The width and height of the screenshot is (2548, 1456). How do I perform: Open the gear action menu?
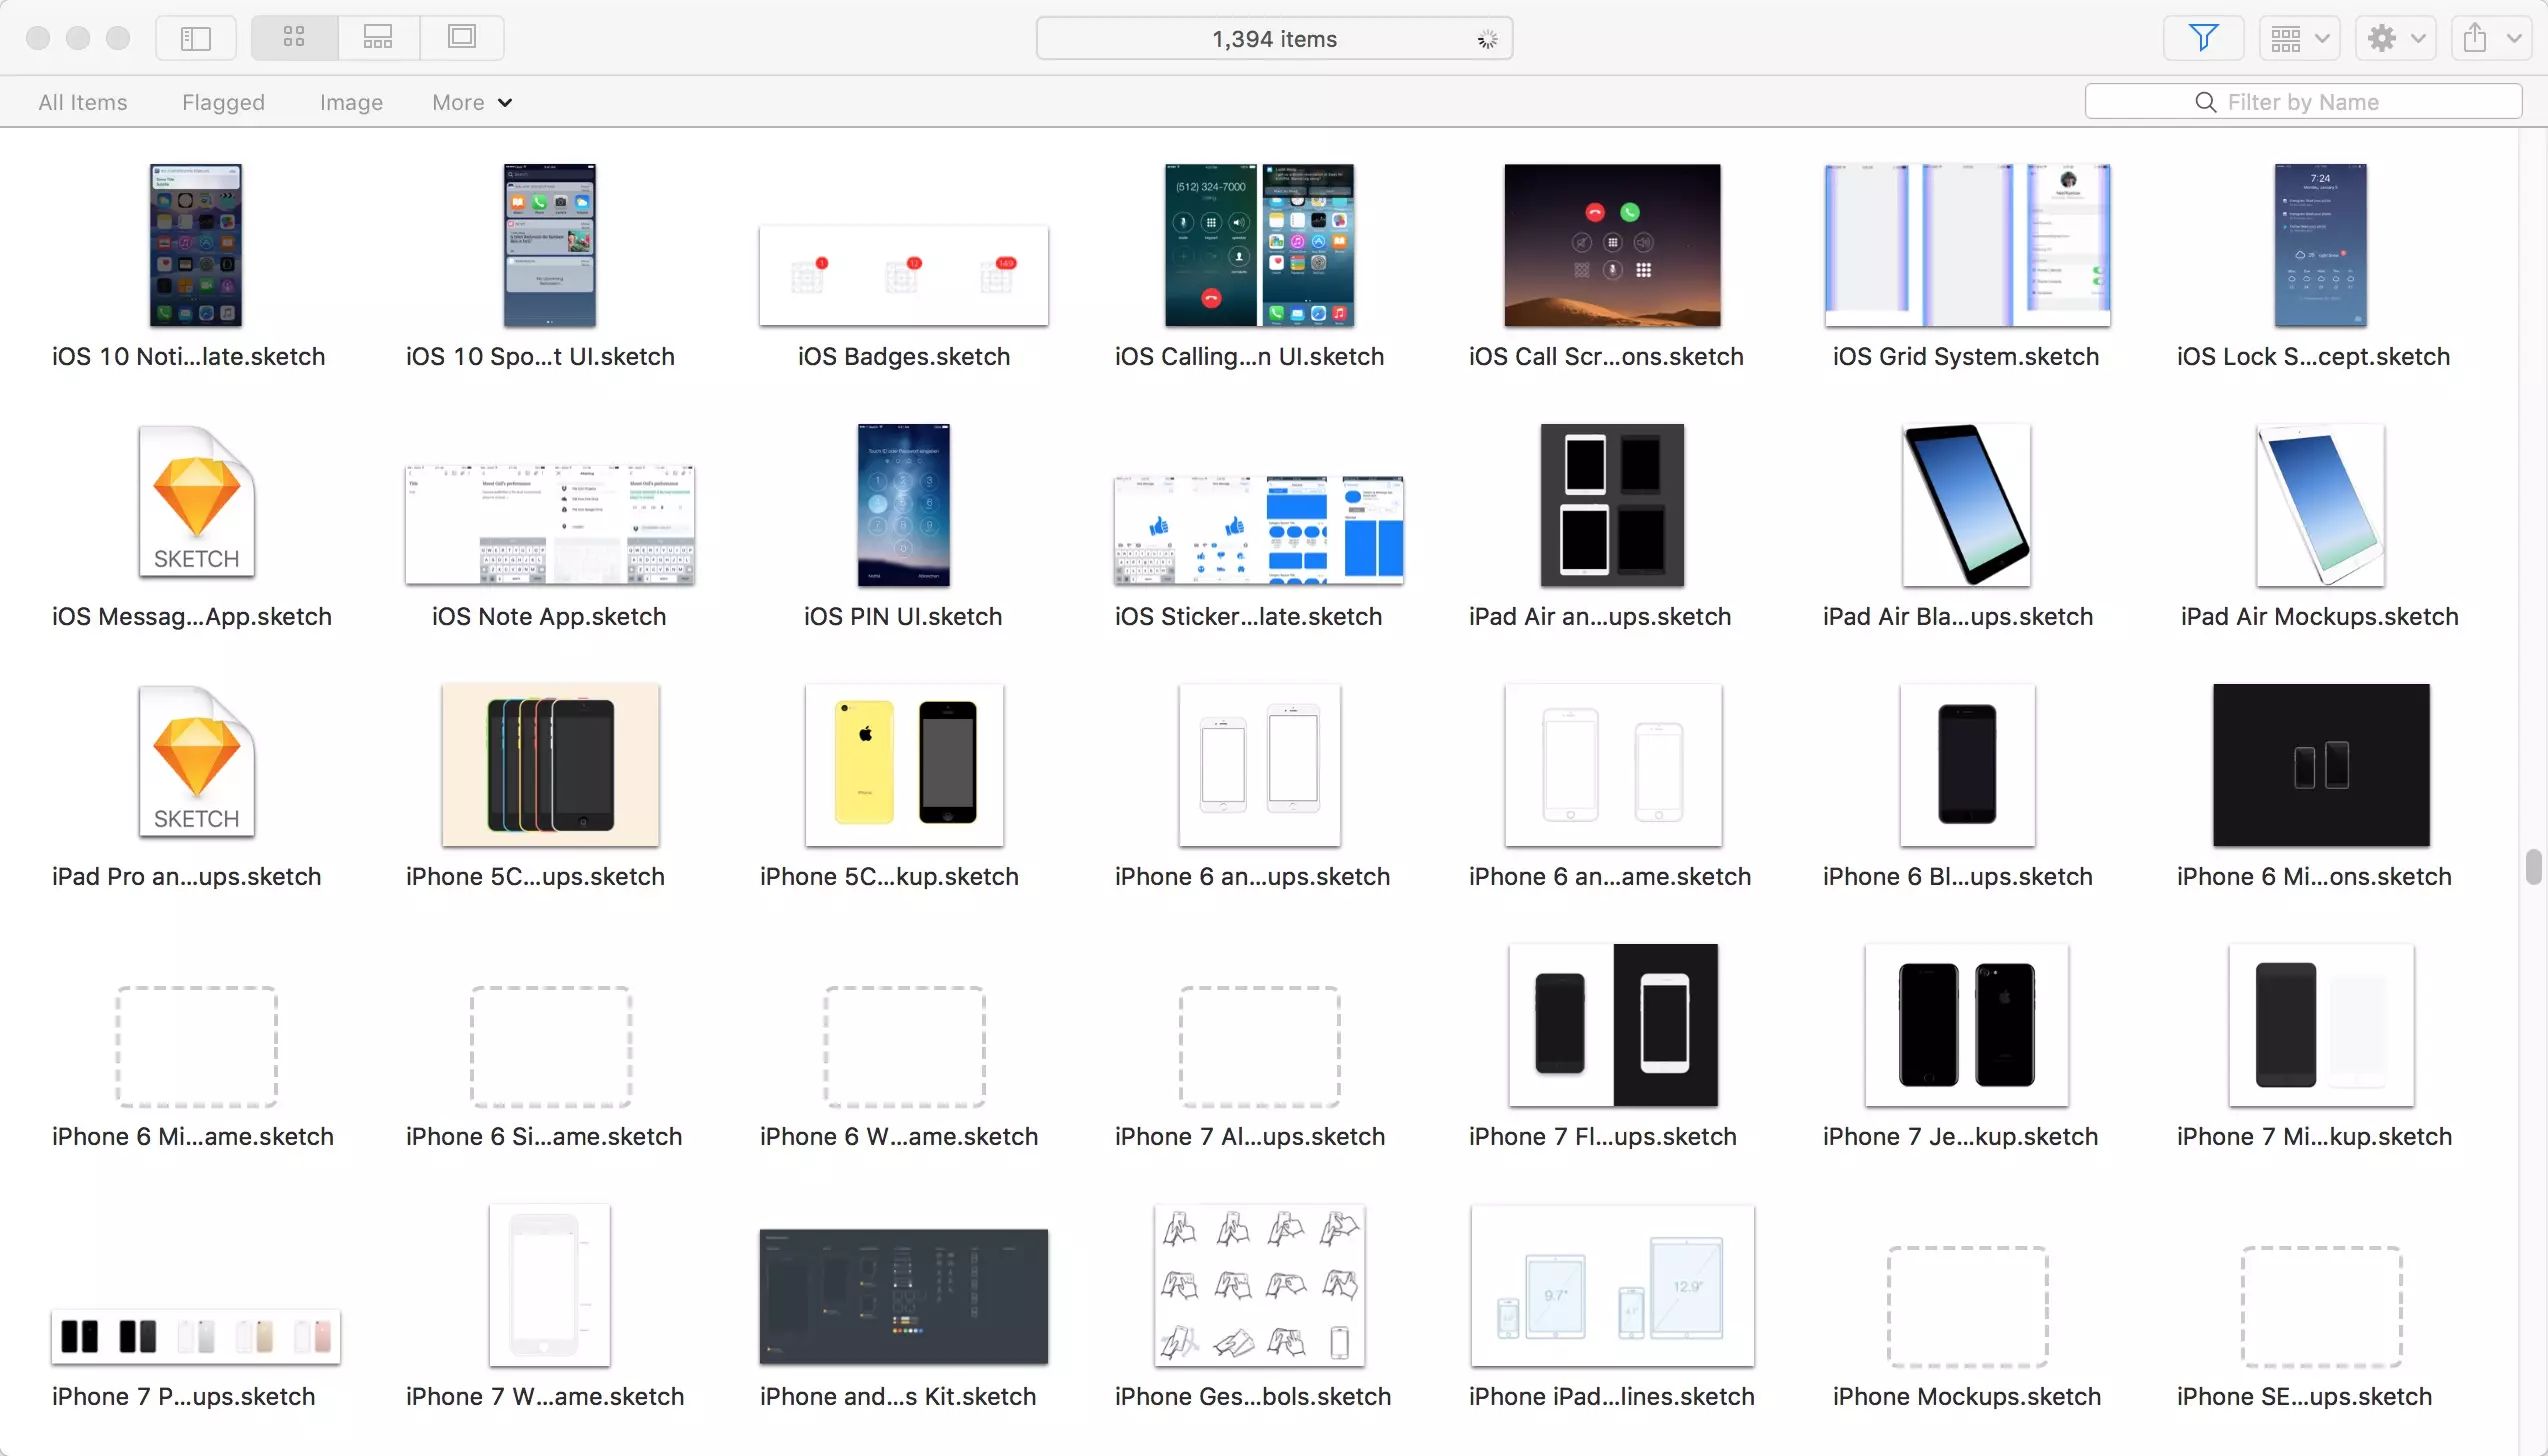tap(2395, 38)
